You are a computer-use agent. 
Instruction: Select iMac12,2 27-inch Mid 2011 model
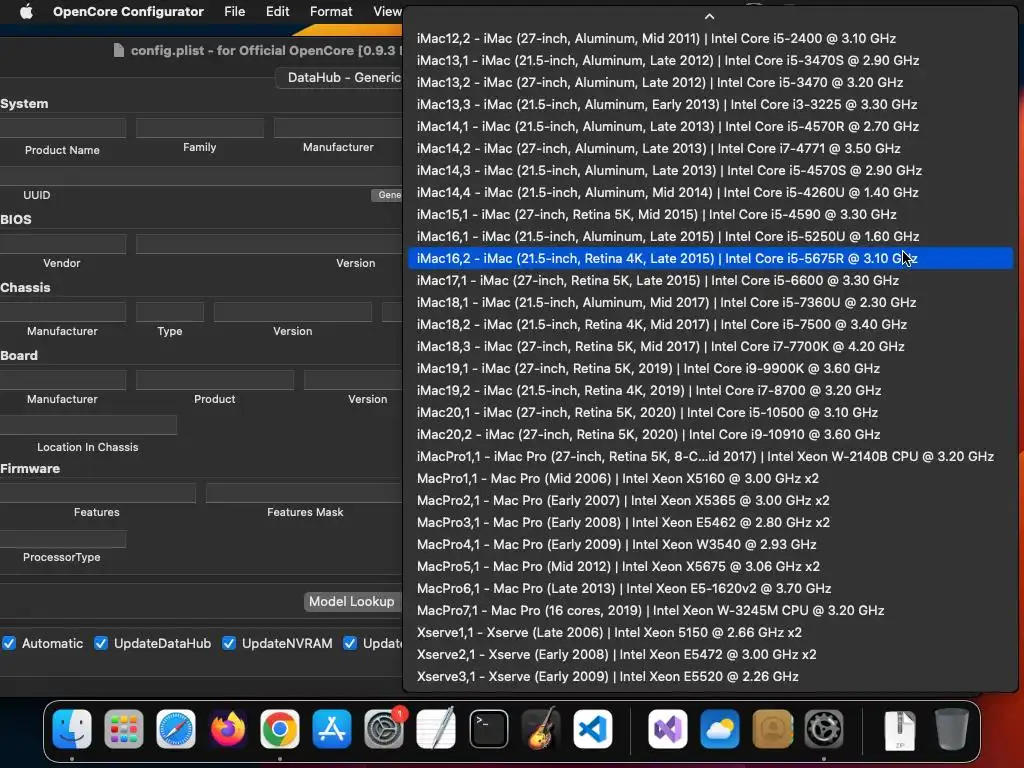coord(710,39)
